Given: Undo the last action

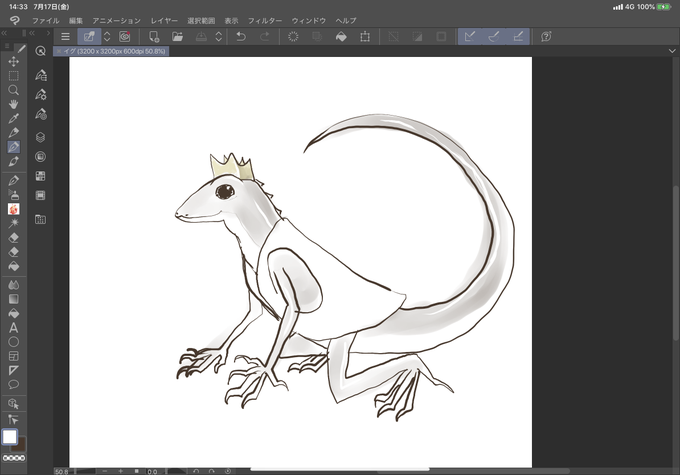Looking at the screenshot, I should point(241,36).
